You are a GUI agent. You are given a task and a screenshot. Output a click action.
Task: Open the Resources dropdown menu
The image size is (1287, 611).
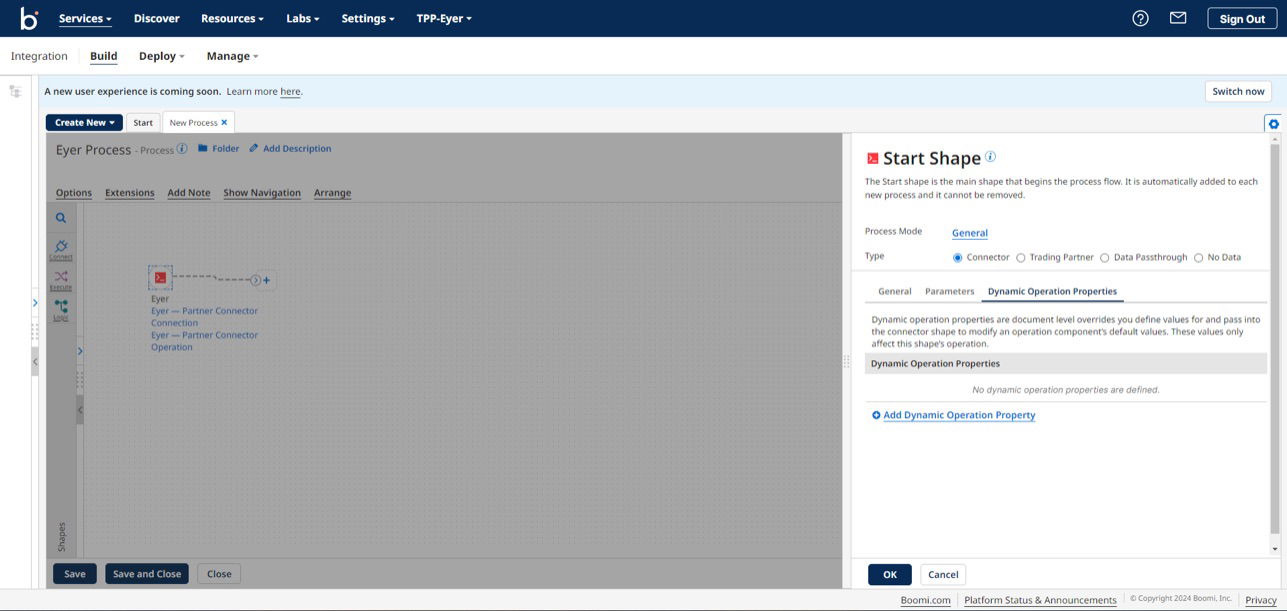[232, 18]
